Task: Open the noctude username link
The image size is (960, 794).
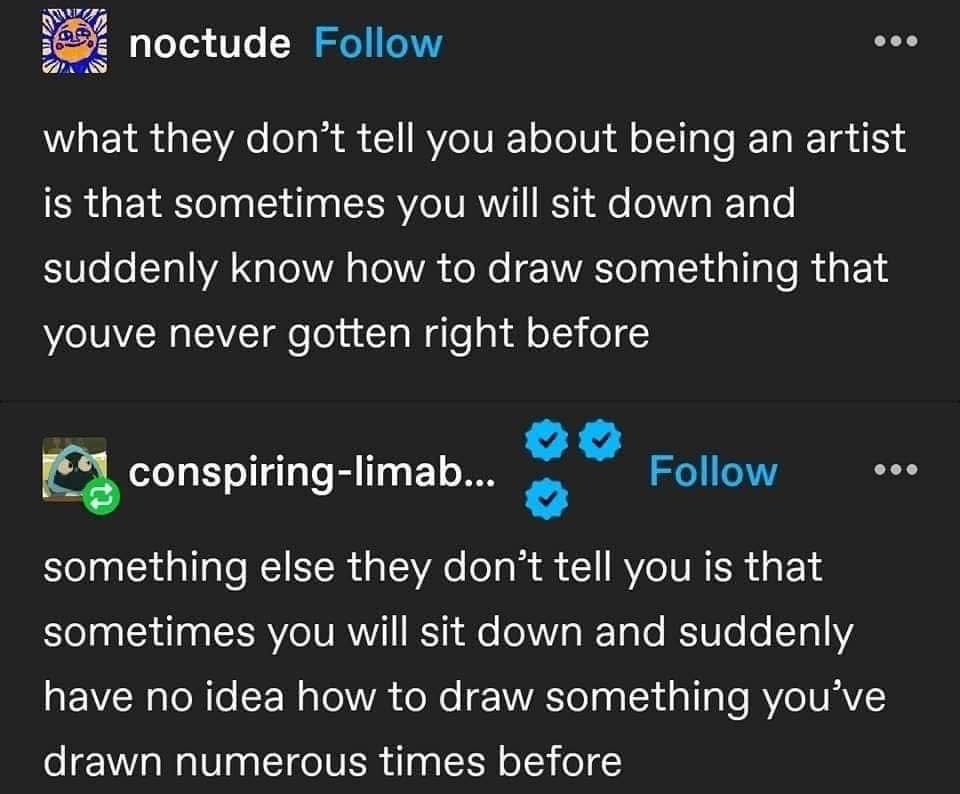Action: pyautogui.click(x=210, y=43)
